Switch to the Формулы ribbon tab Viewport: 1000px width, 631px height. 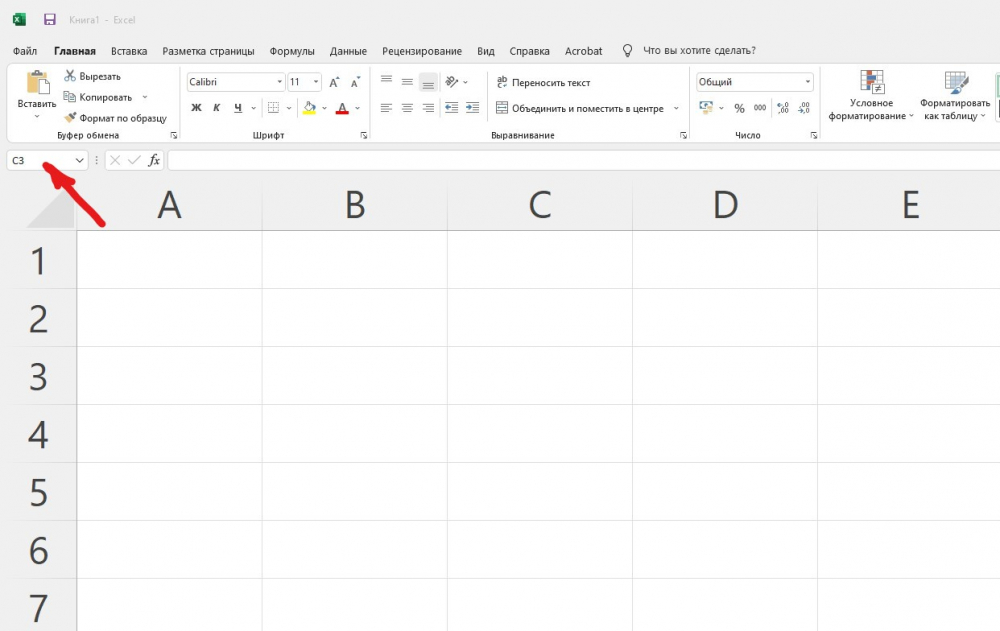click(x=292, y=51)
